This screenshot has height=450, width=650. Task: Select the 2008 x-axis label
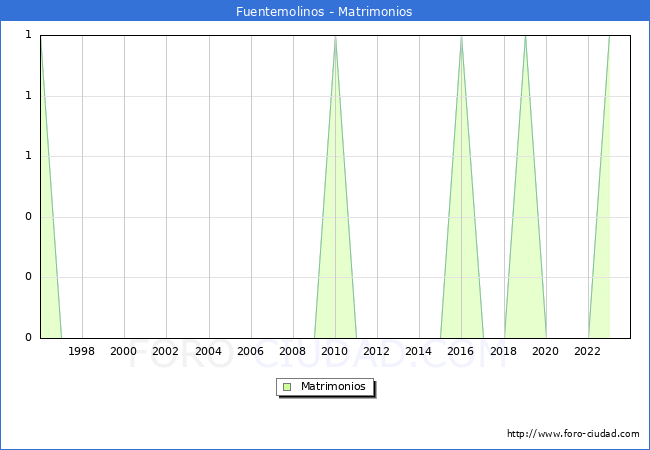[x=292, y=351]
